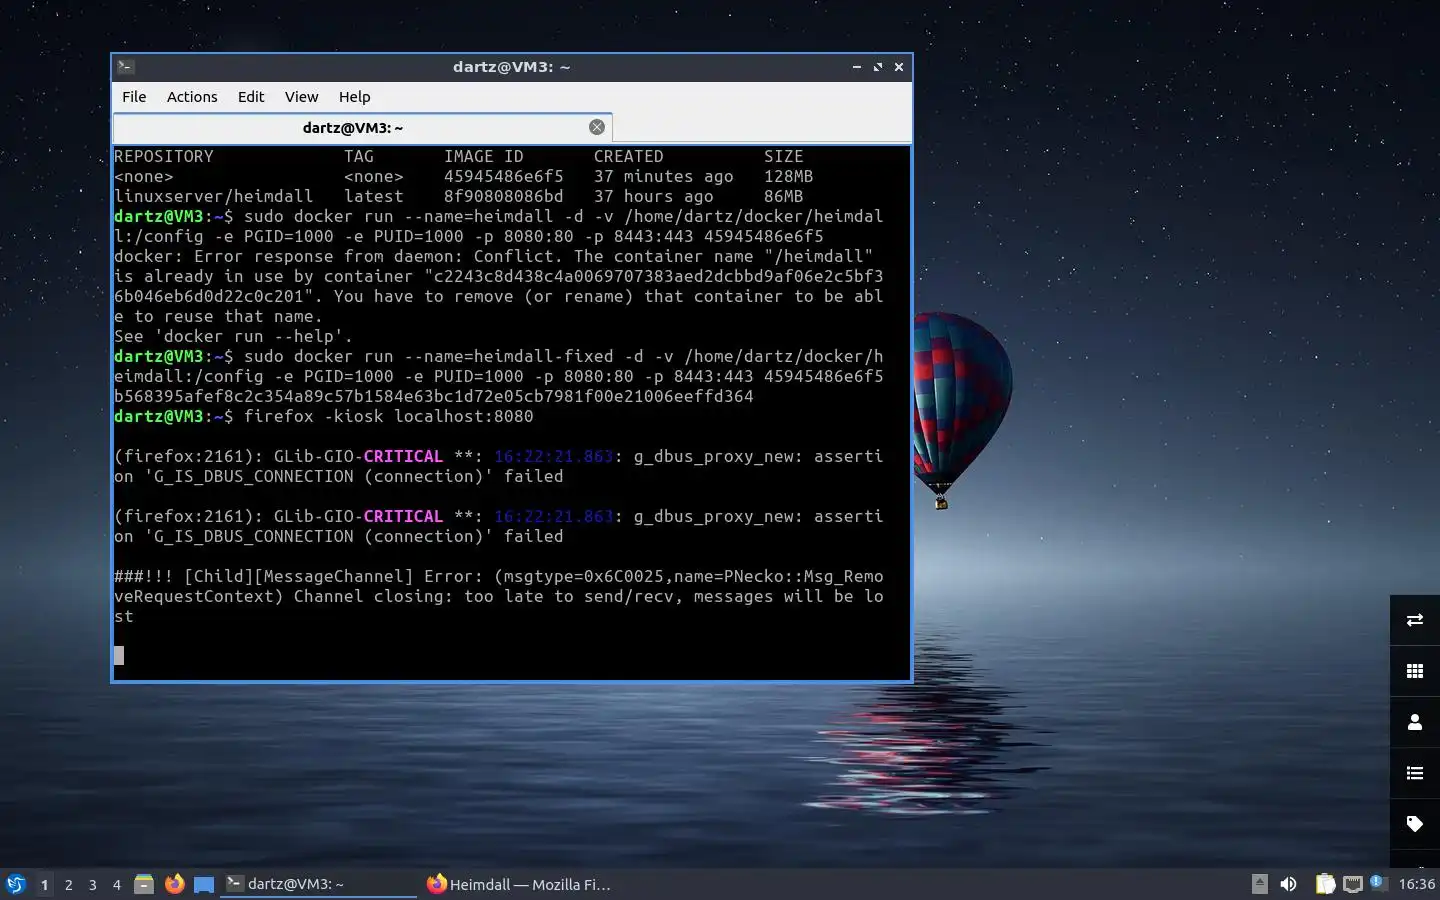The width and height of the screenshot is (1440, 900).
Task: Click "See 'docker run --help'." line
Action: pyautogui.click(x=234, y=336)
